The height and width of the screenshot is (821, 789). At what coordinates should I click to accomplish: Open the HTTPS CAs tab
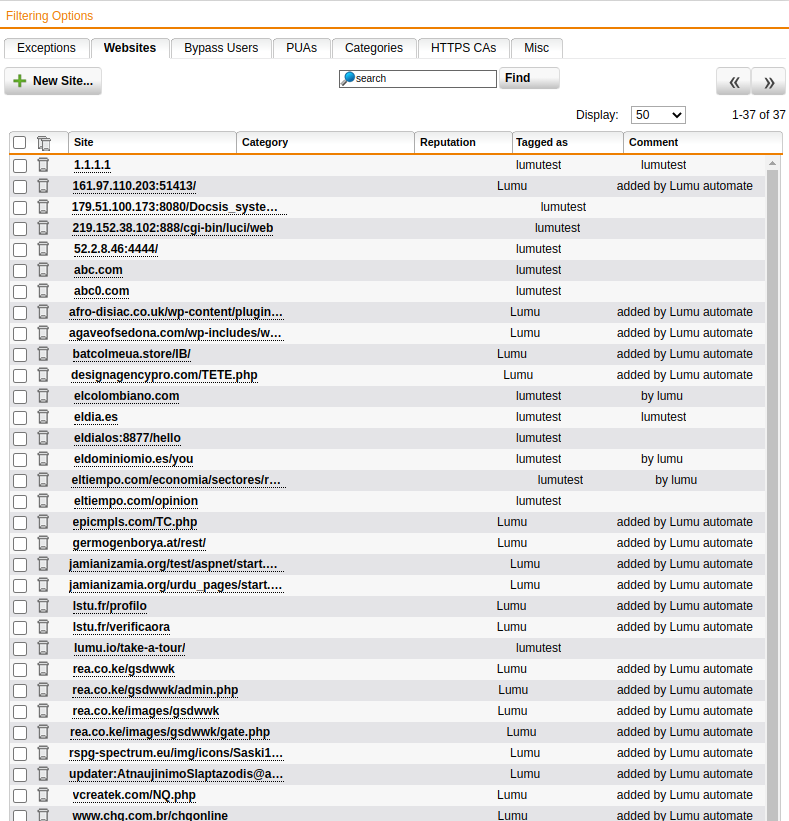pyautogui.click(x=463, y=48)
